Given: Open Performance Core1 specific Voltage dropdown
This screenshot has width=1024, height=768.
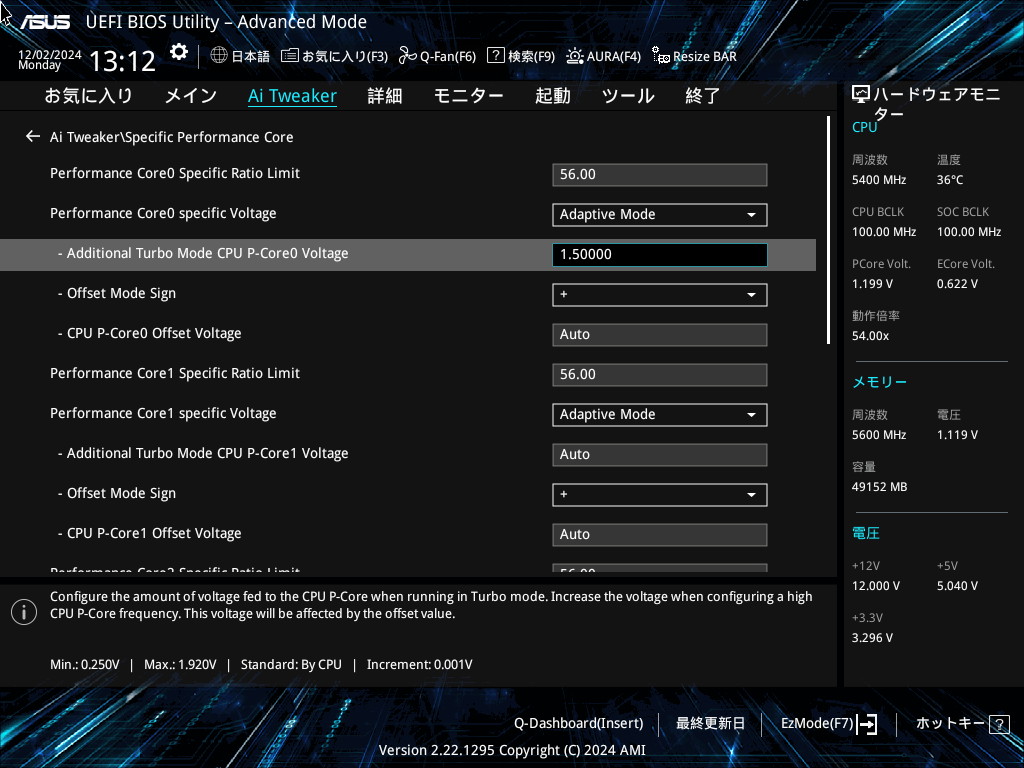Looking at the screenshot, I should 660,415.
